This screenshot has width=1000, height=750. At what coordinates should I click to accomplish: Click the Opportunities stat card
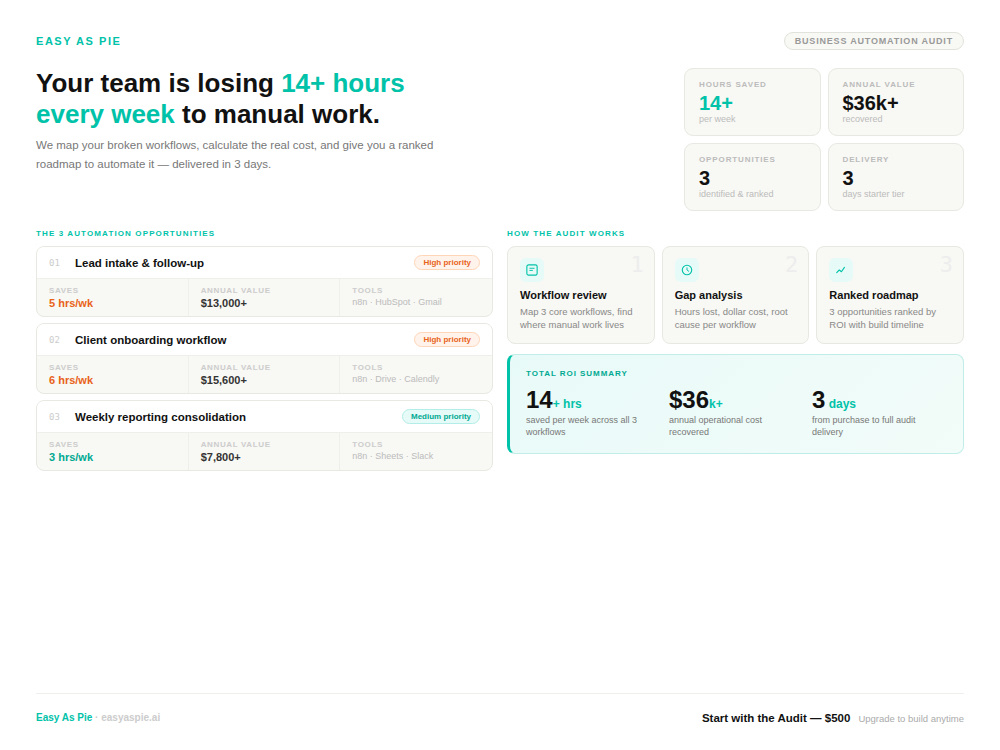[752, 177]
